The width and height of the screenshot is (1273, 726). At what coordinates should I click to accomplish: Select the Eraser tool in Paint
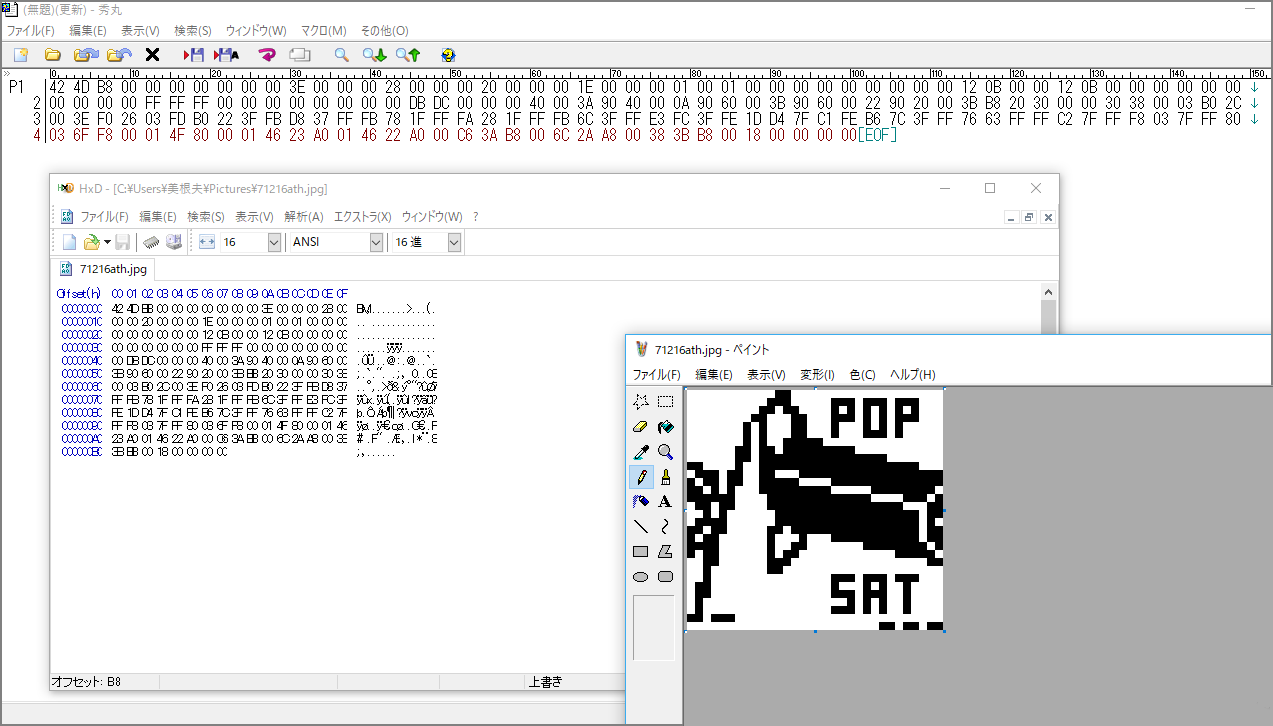coord(641,427)
